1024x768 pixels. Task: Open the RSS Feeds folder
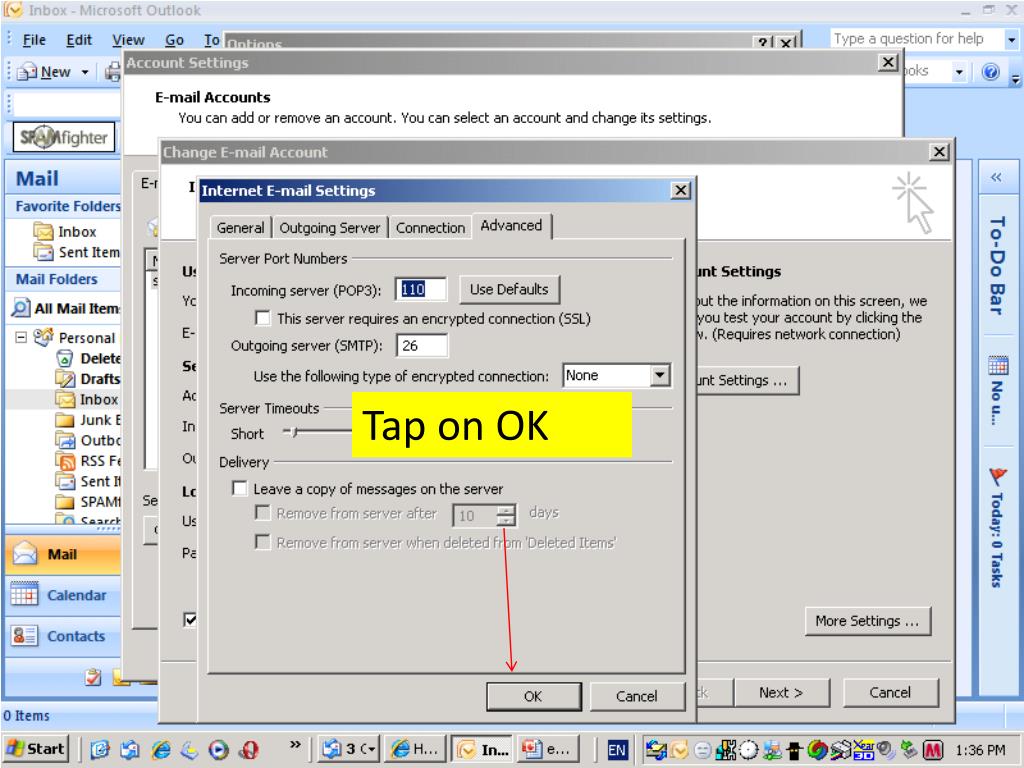(88, 461)
